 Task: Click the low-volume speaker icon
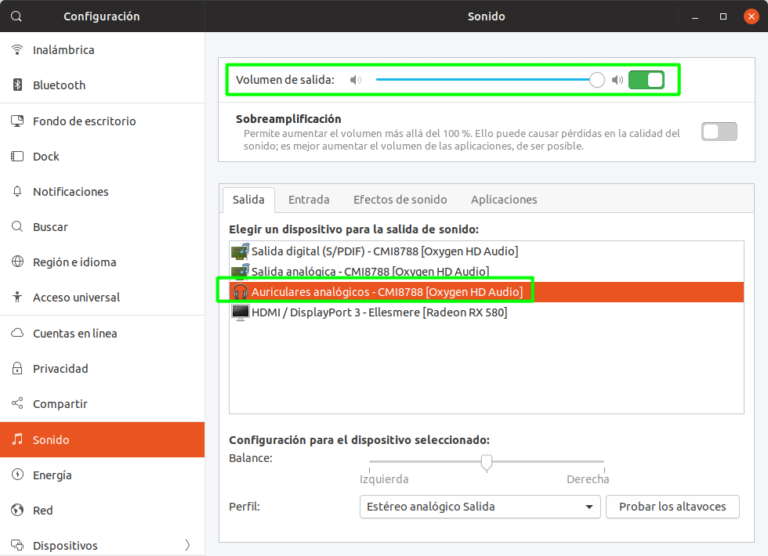356,80
